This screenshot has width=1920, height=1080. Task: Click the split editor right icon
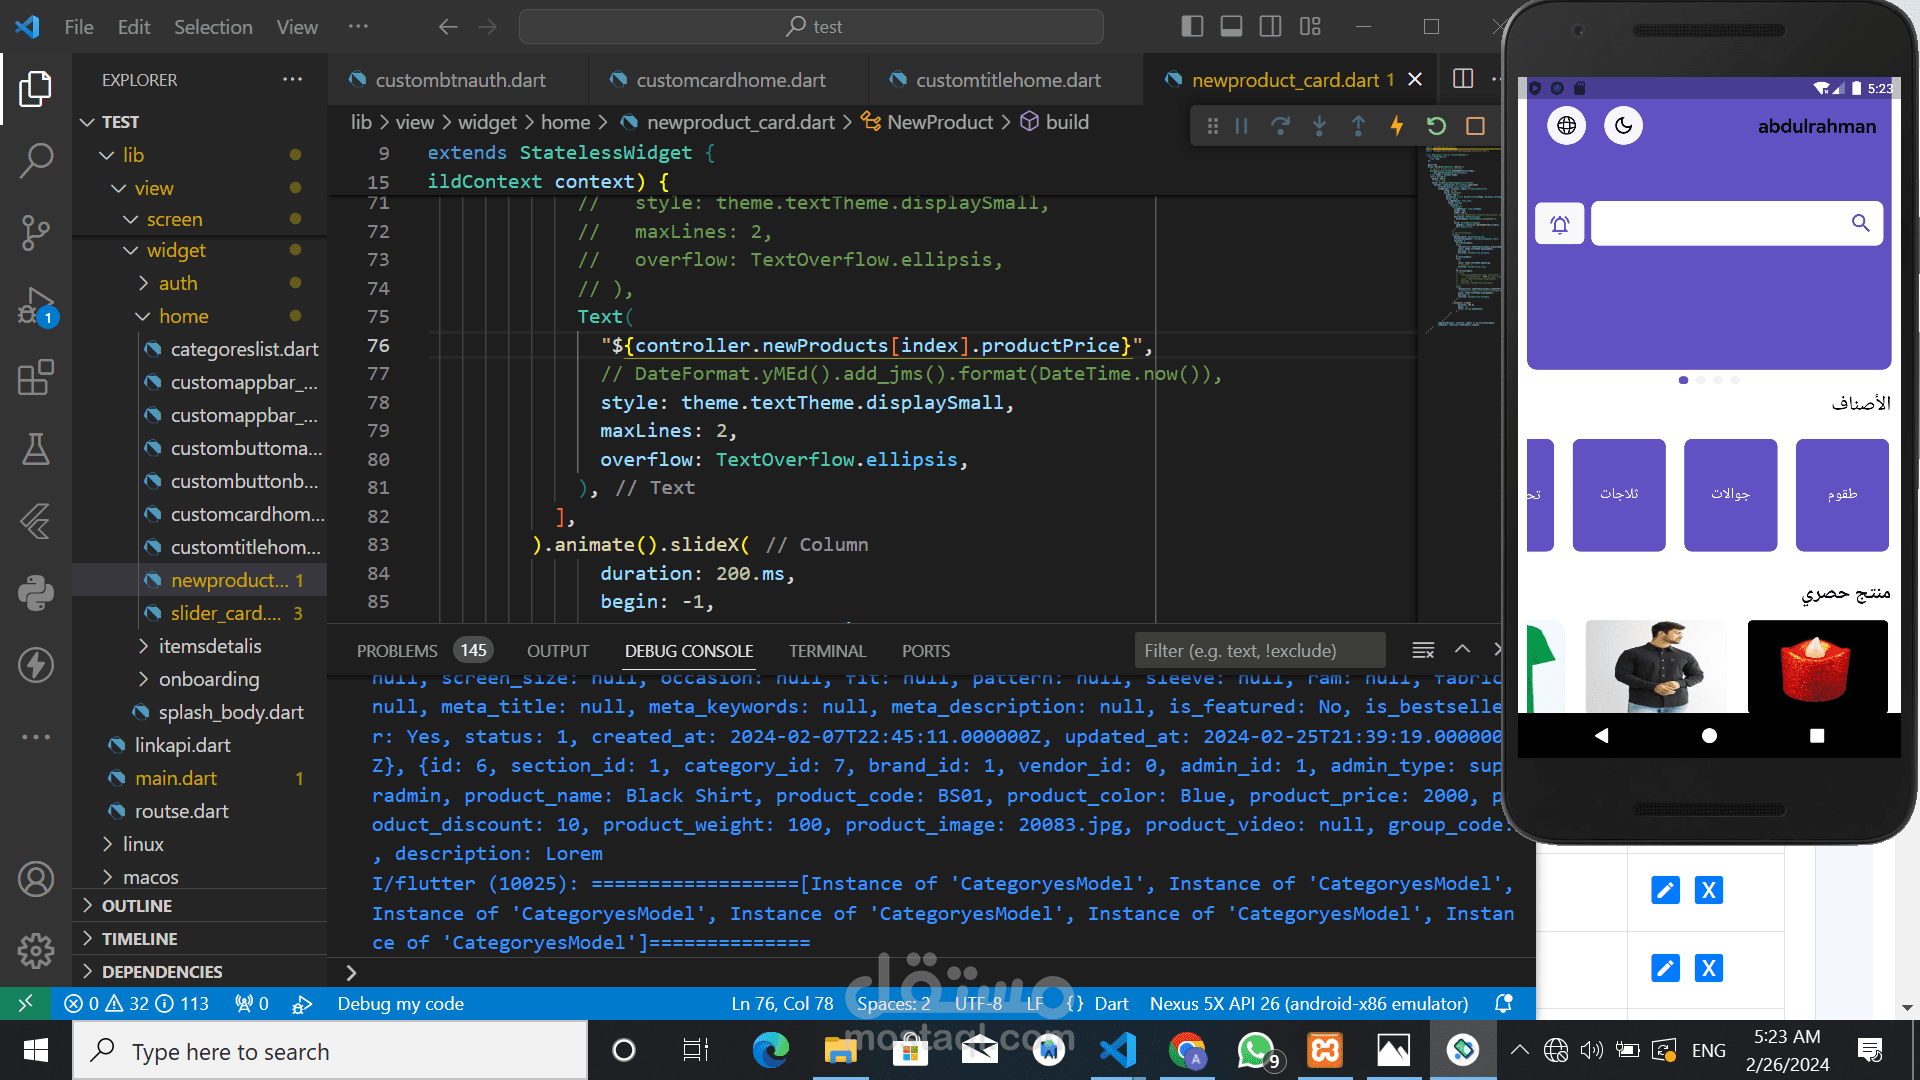[1463, 79]
